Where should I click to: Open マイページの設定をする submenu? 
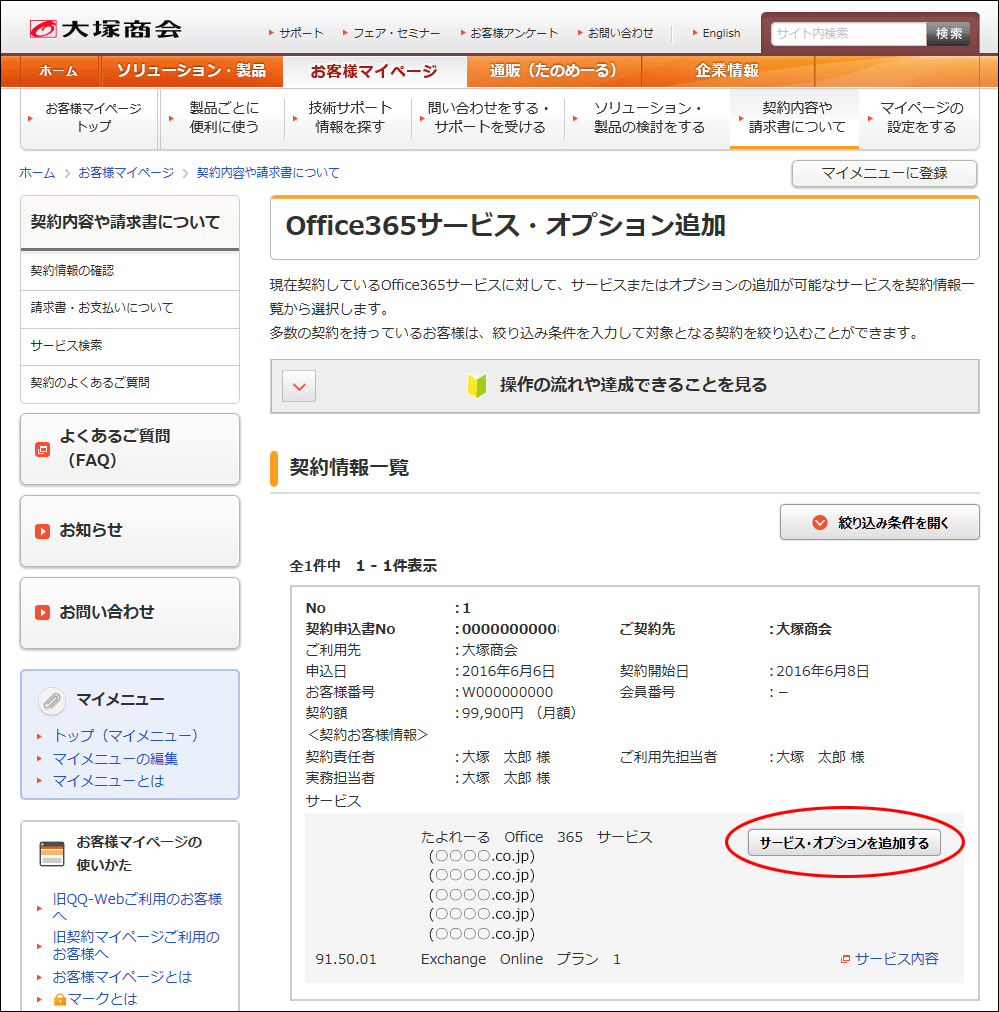920,118
